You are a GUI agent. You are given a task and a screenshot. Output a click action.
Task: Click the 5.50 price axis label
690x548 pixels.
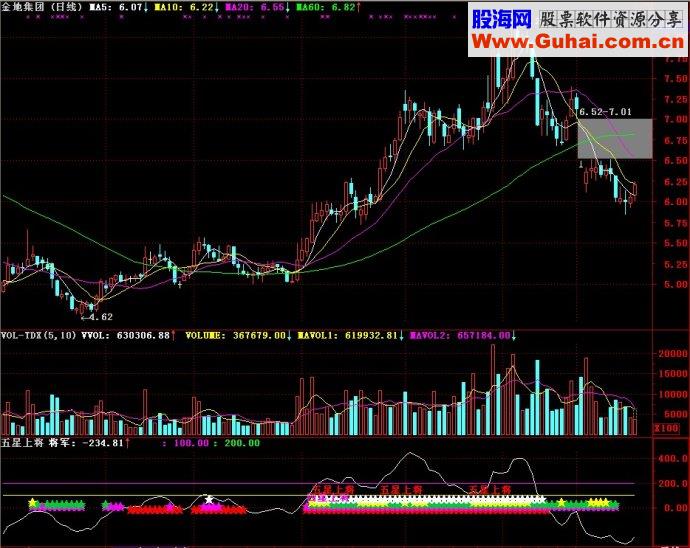[675, 243]
